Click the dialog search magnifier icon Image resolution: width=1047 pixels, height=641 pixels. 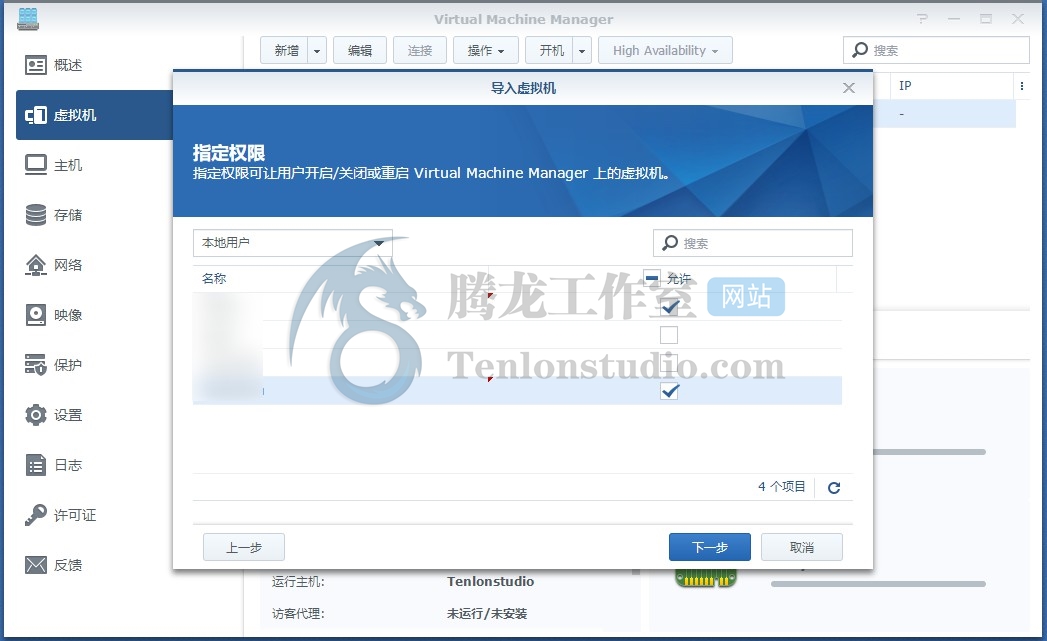pyautogui.click(x=670, y=243)
